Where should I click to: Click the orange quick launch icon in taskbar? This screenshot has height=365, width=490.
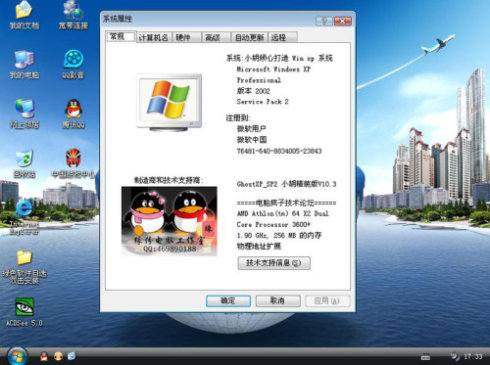58,356
